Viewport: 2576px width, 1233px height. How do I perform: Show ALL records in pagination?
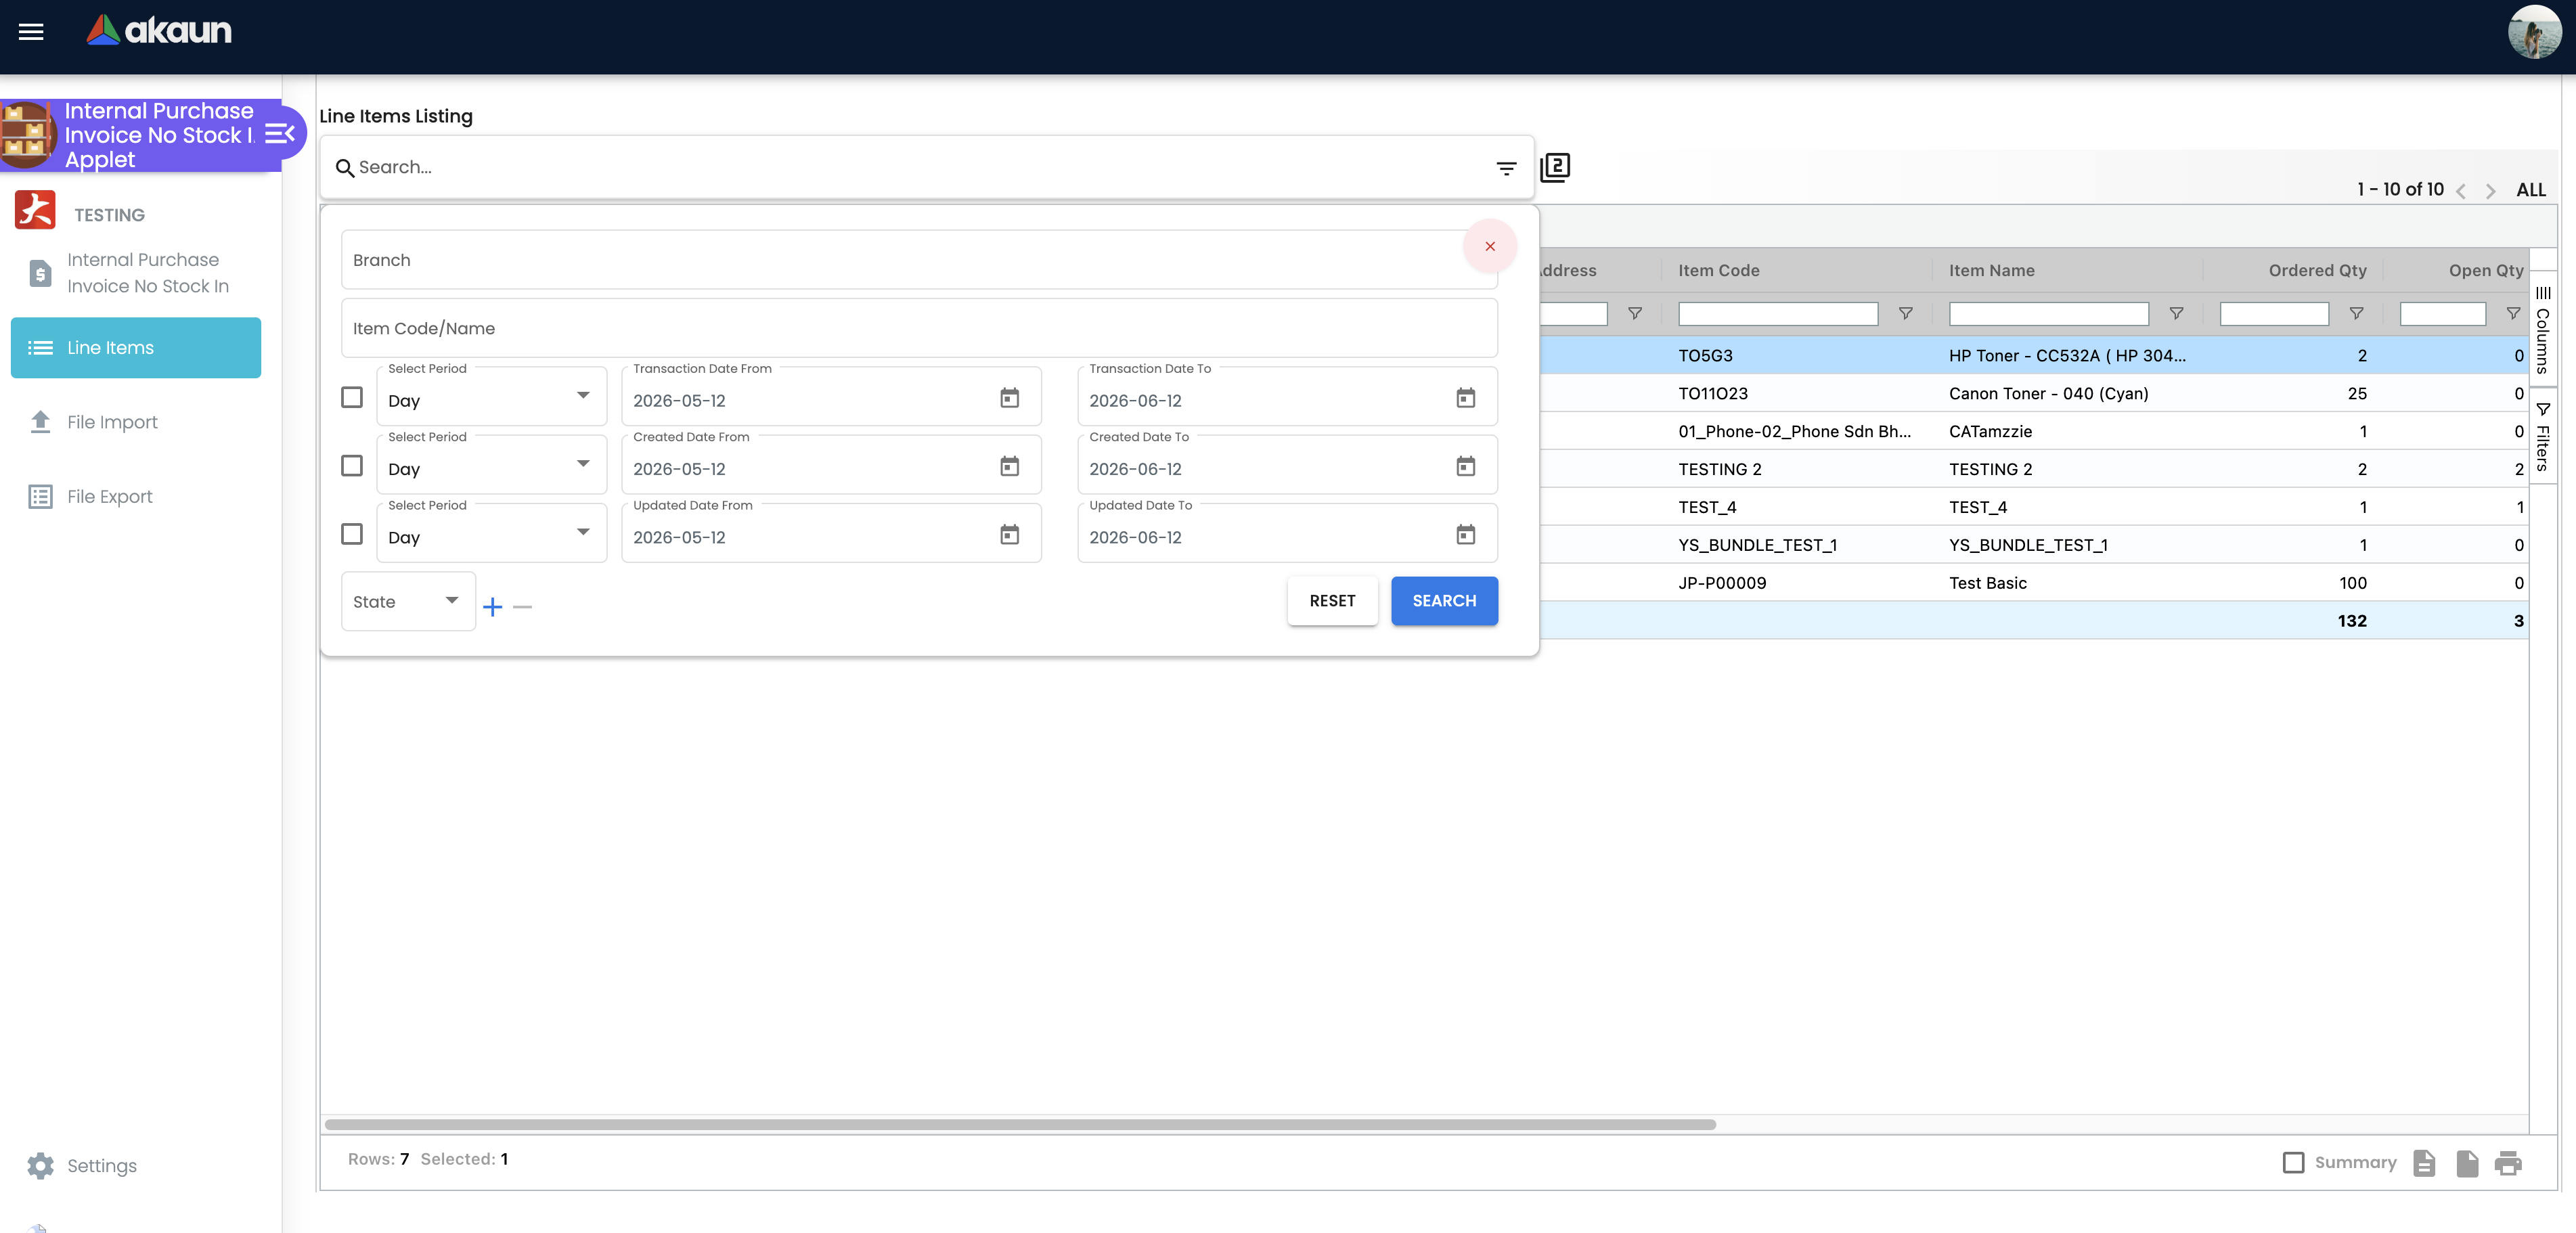click(2531, 190)
